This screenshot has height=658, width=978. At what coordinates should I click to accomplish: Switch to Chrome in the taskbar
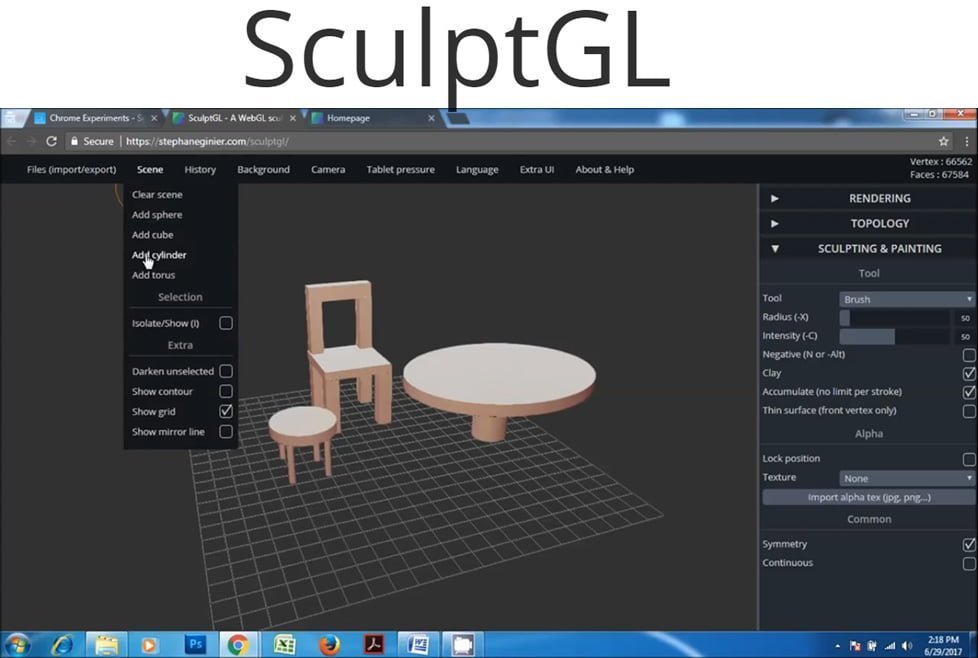pyautogui.click(x=238, y=644)
